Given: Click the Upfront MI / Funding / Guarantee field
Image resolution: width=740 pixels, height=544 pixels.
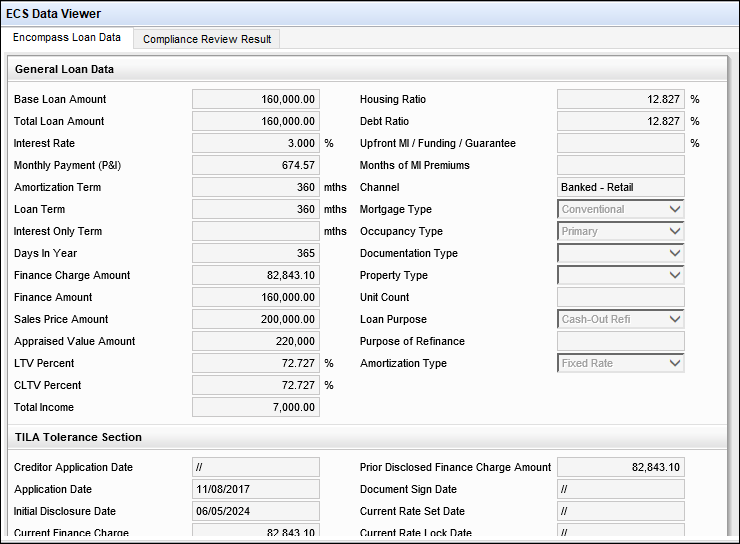Looking at the screenshot, I should (621, 143).
